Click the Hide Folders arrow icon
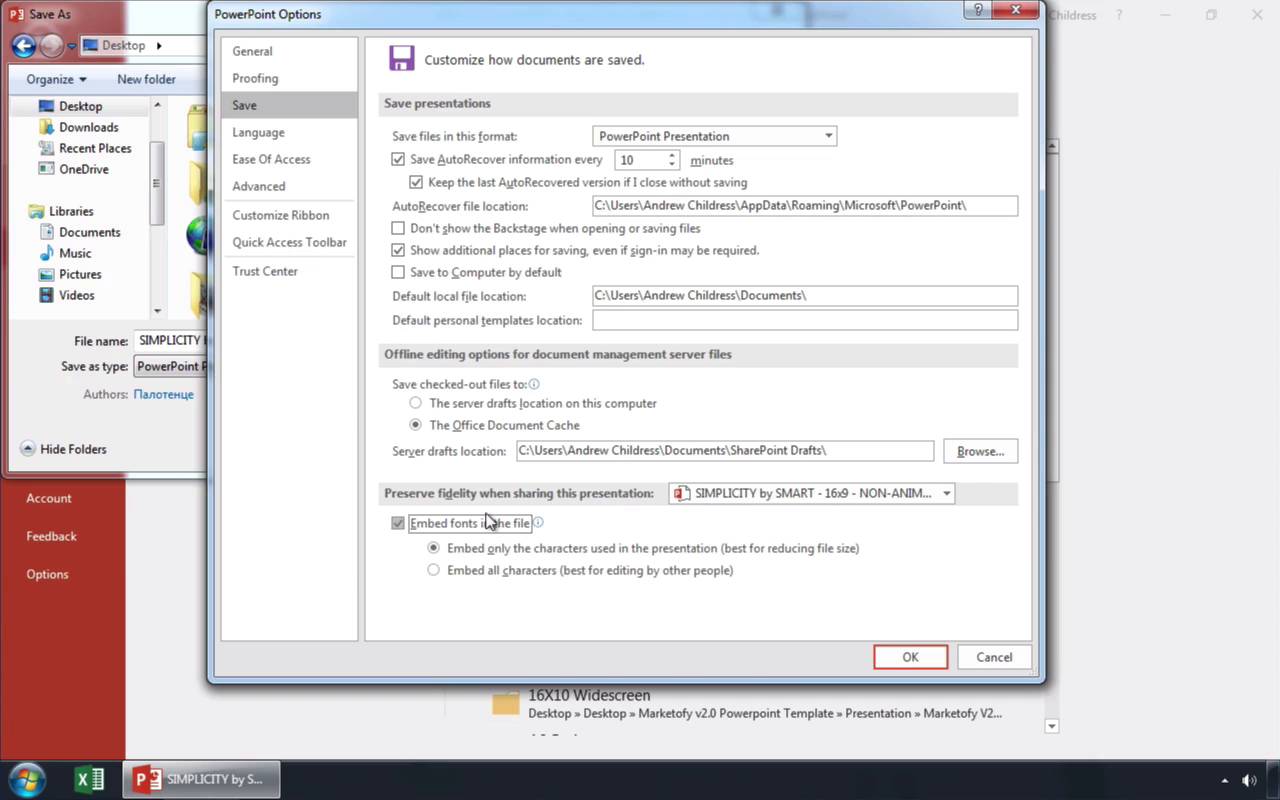 point(28,449)
